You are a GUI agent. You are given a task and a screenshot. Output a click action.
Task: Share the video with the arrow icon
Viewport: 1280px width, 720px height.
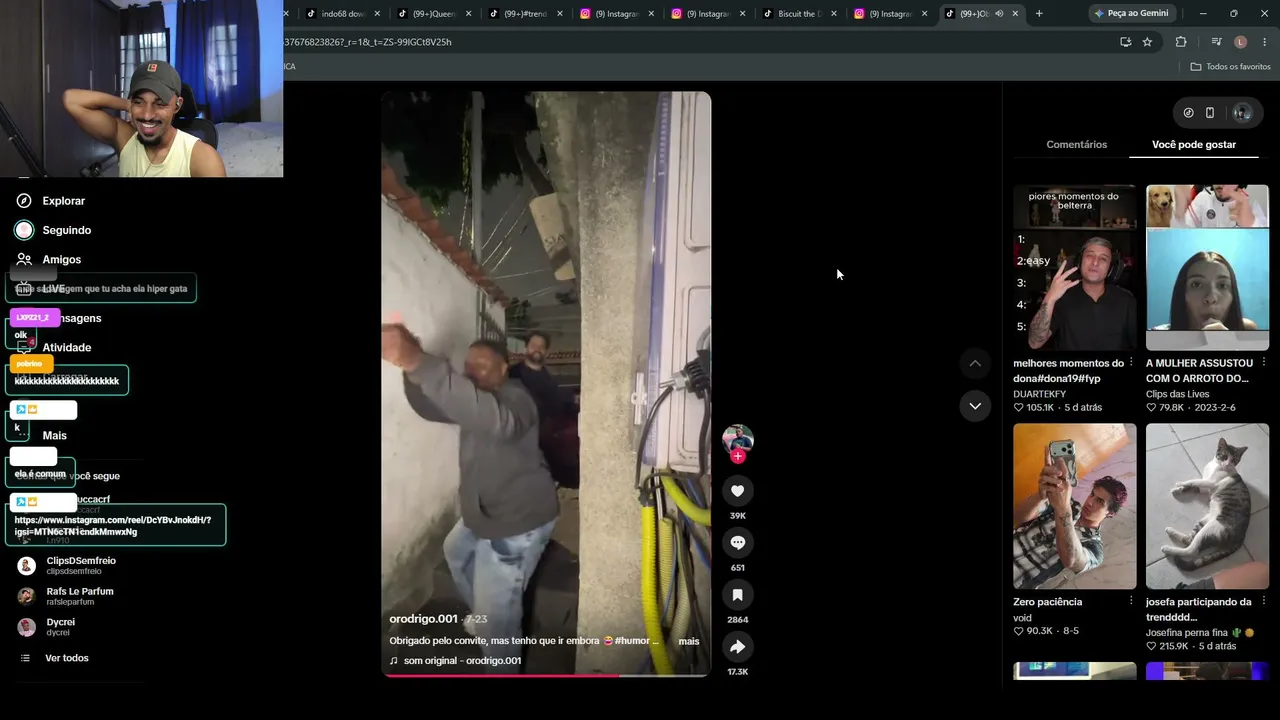(x=737, y=646)
